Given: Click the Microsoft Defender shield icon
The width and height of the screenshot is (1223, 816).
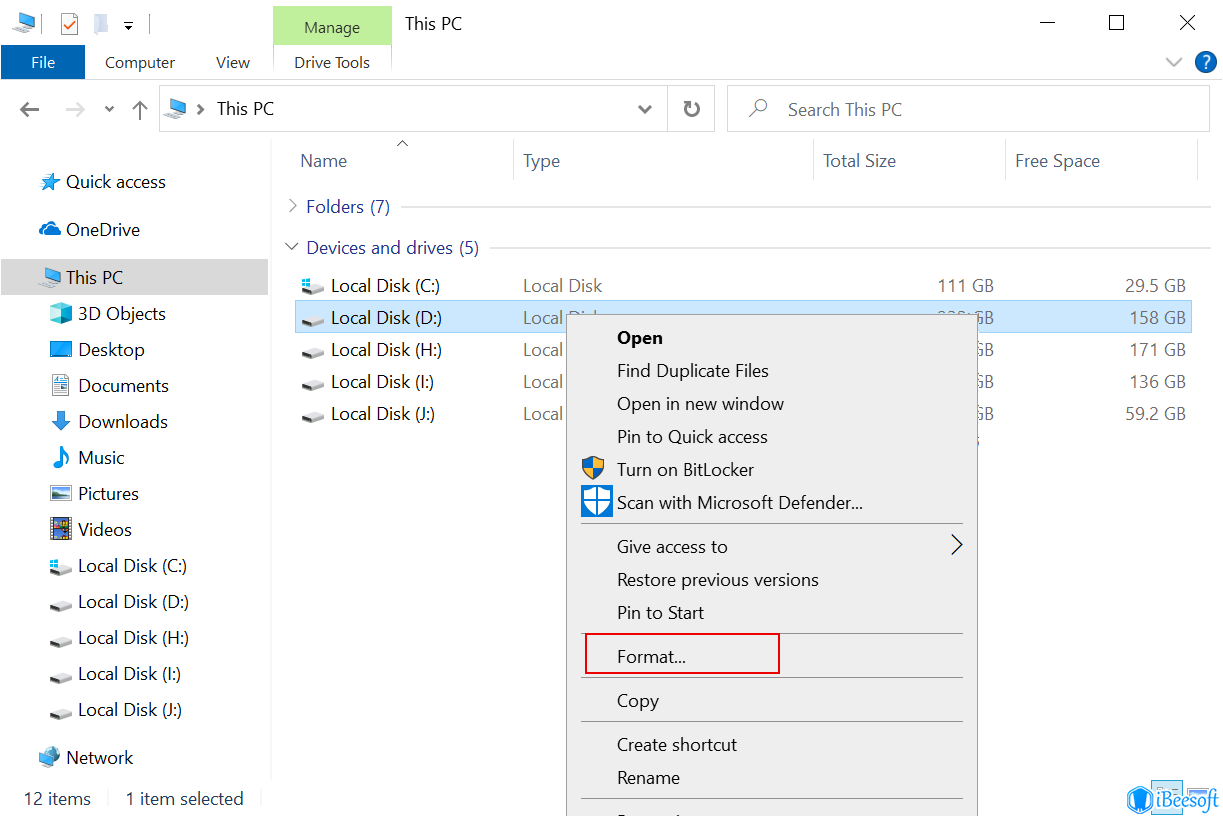Looking at the screenshot, I should pos(597,501).
